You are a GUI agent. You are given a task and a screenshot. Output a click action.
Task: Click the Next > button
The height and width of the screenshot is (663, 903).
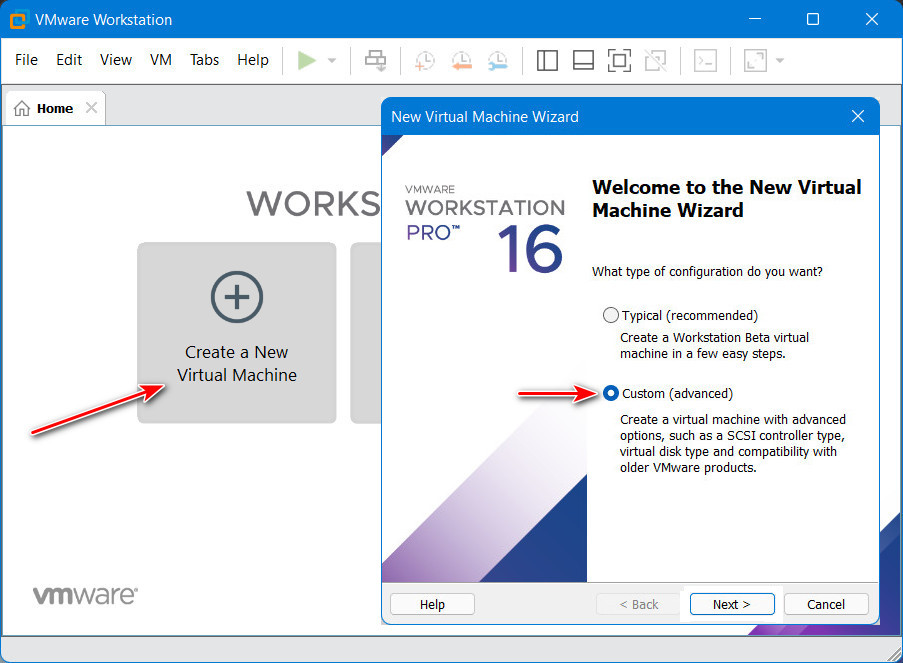click(x=732, y=604)
